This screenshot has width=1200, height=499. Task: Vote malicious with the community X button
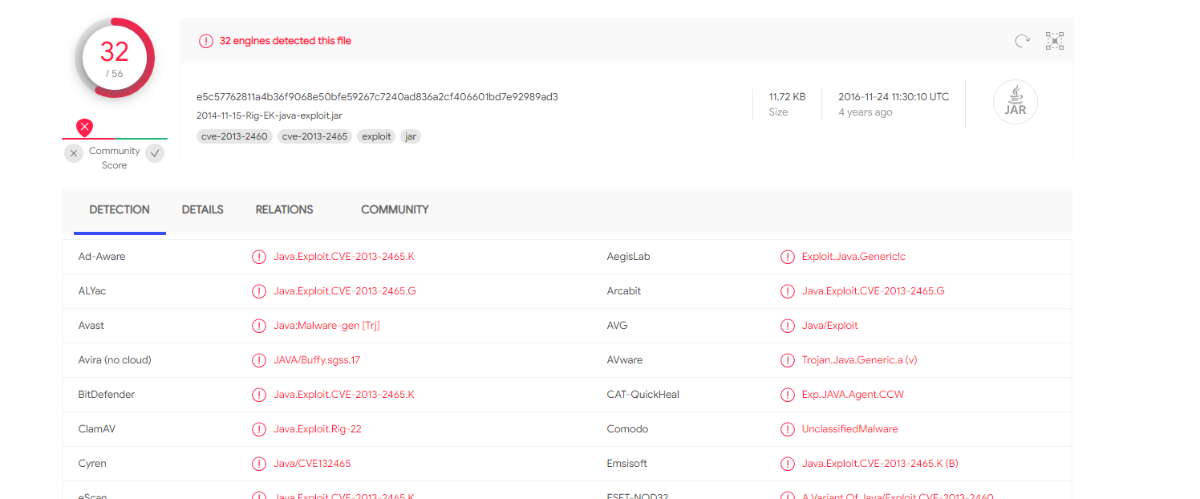74,153
